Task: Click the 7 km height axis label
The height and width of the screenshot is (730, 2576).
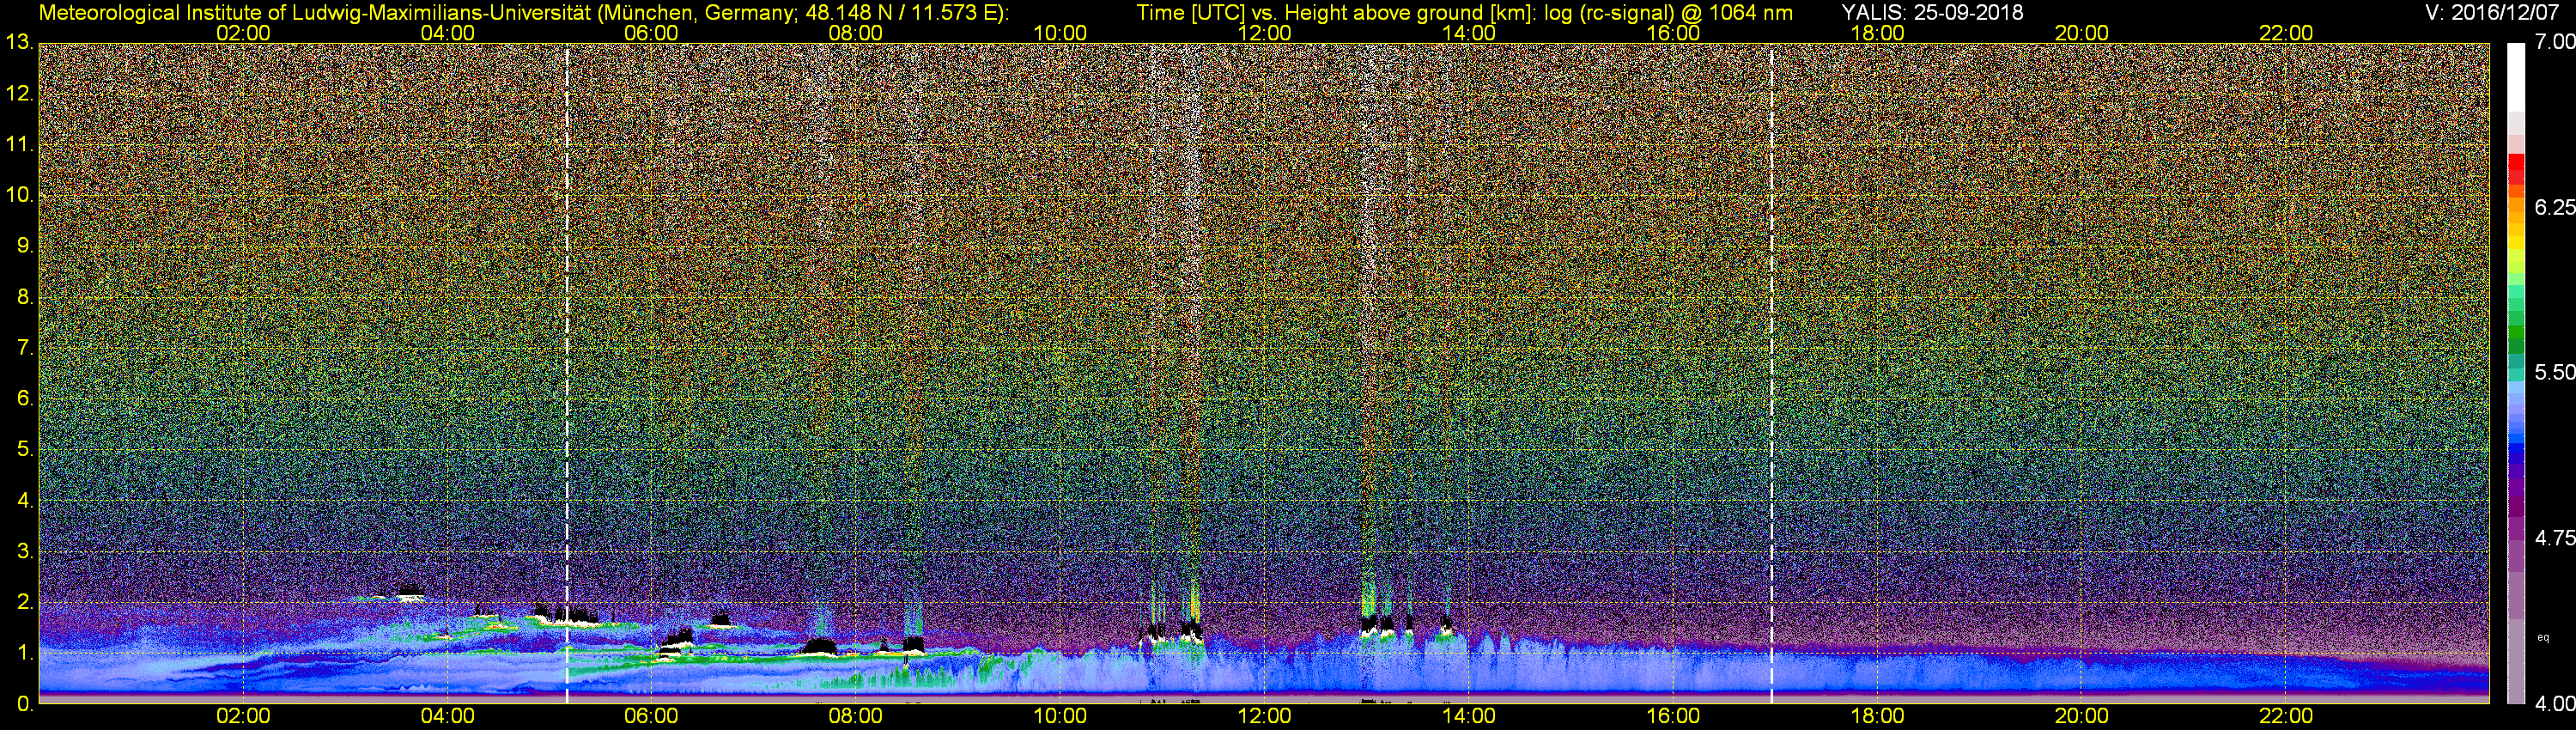Action: point(25,348)
